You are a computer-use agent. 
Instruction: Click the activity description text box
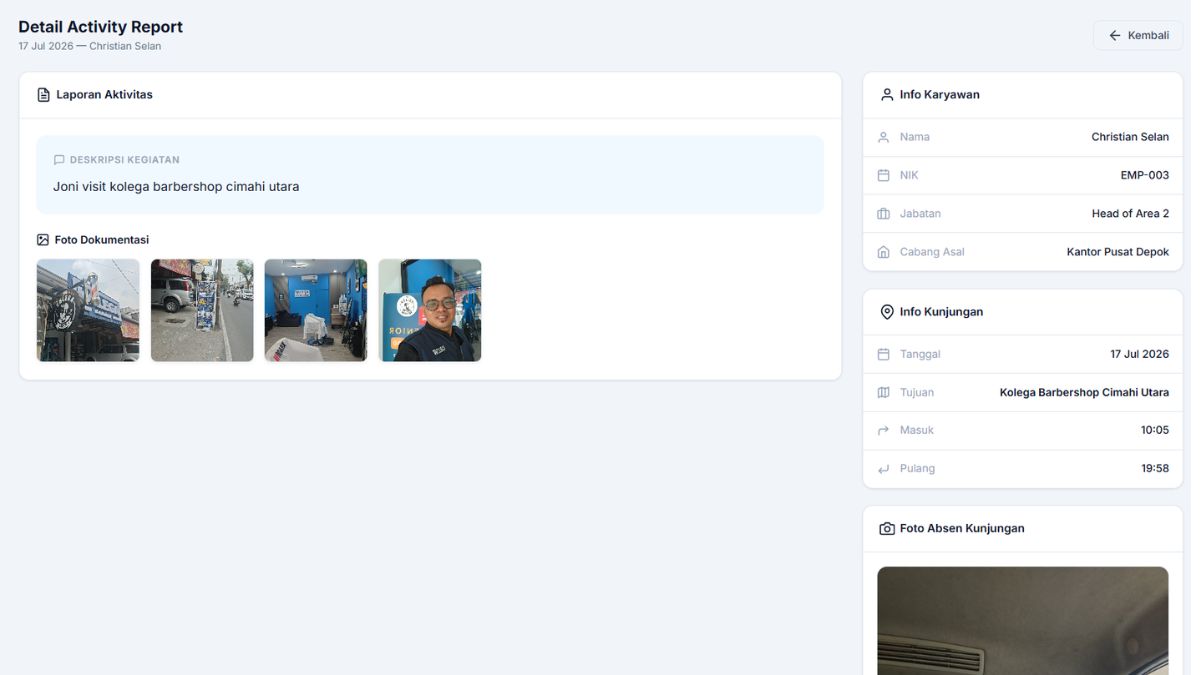(430, 175)
